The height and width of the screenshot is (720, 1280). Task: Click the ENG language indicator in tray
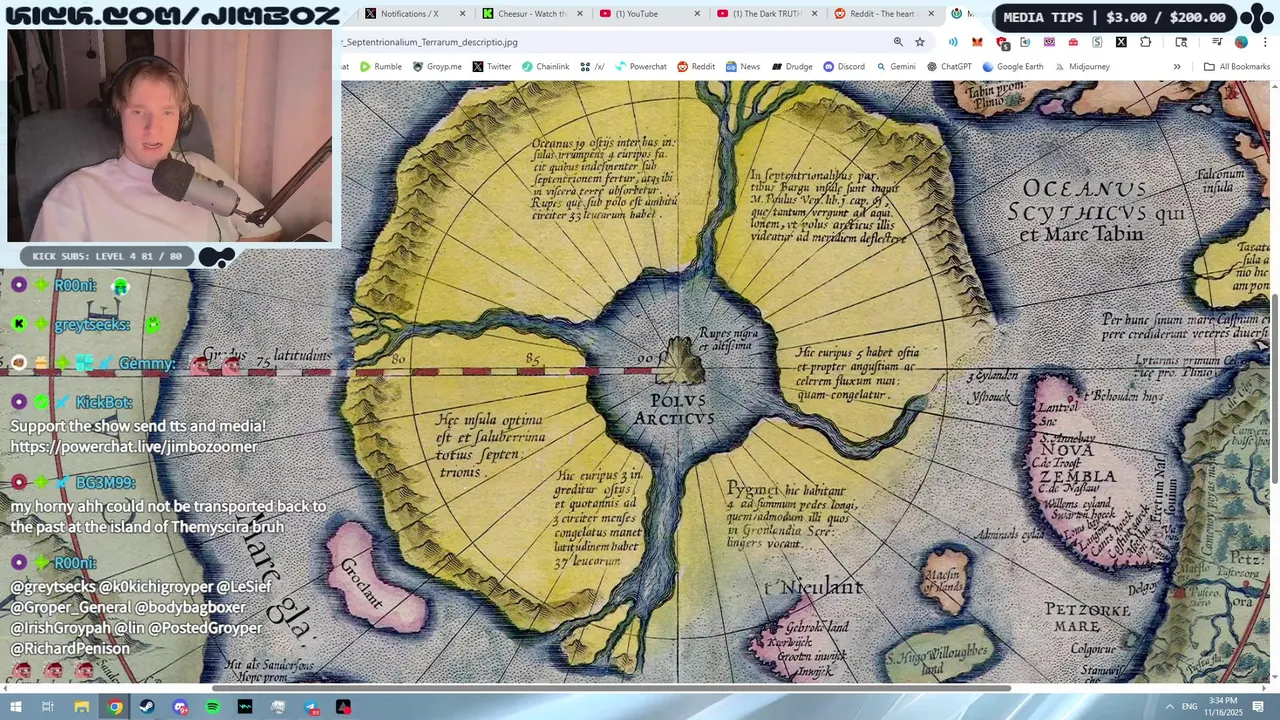1189,707
